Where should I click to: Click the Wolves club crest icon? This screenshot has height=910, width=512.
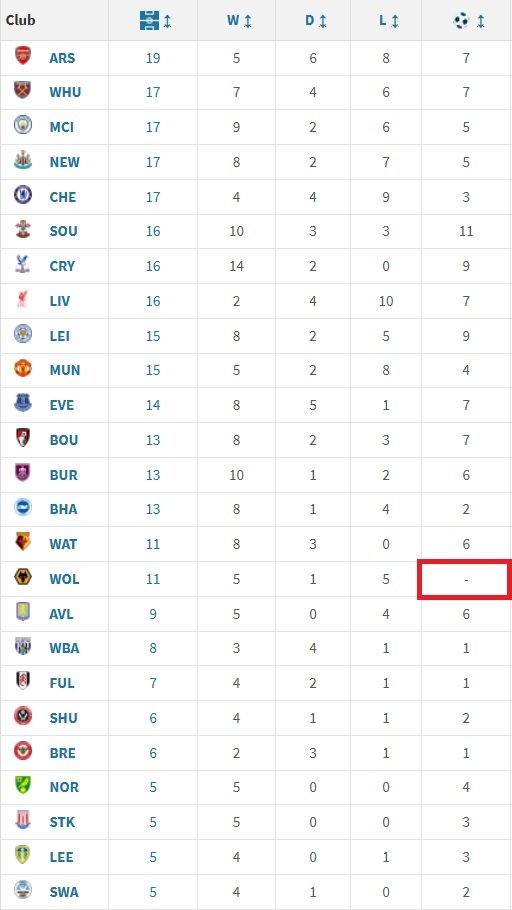click(23, 577)
